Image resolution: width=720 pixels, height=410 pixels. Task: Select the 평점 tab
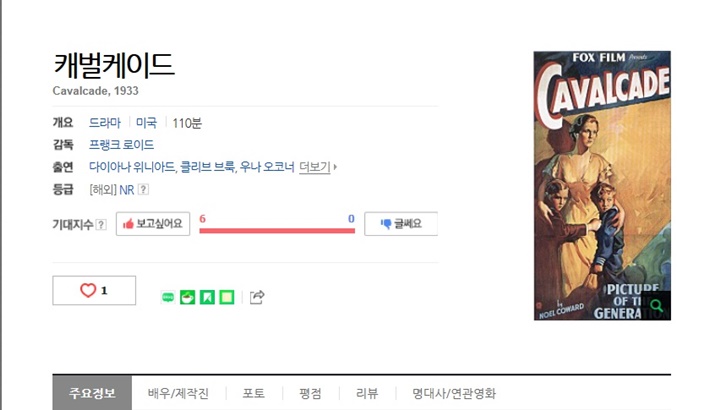310,393
